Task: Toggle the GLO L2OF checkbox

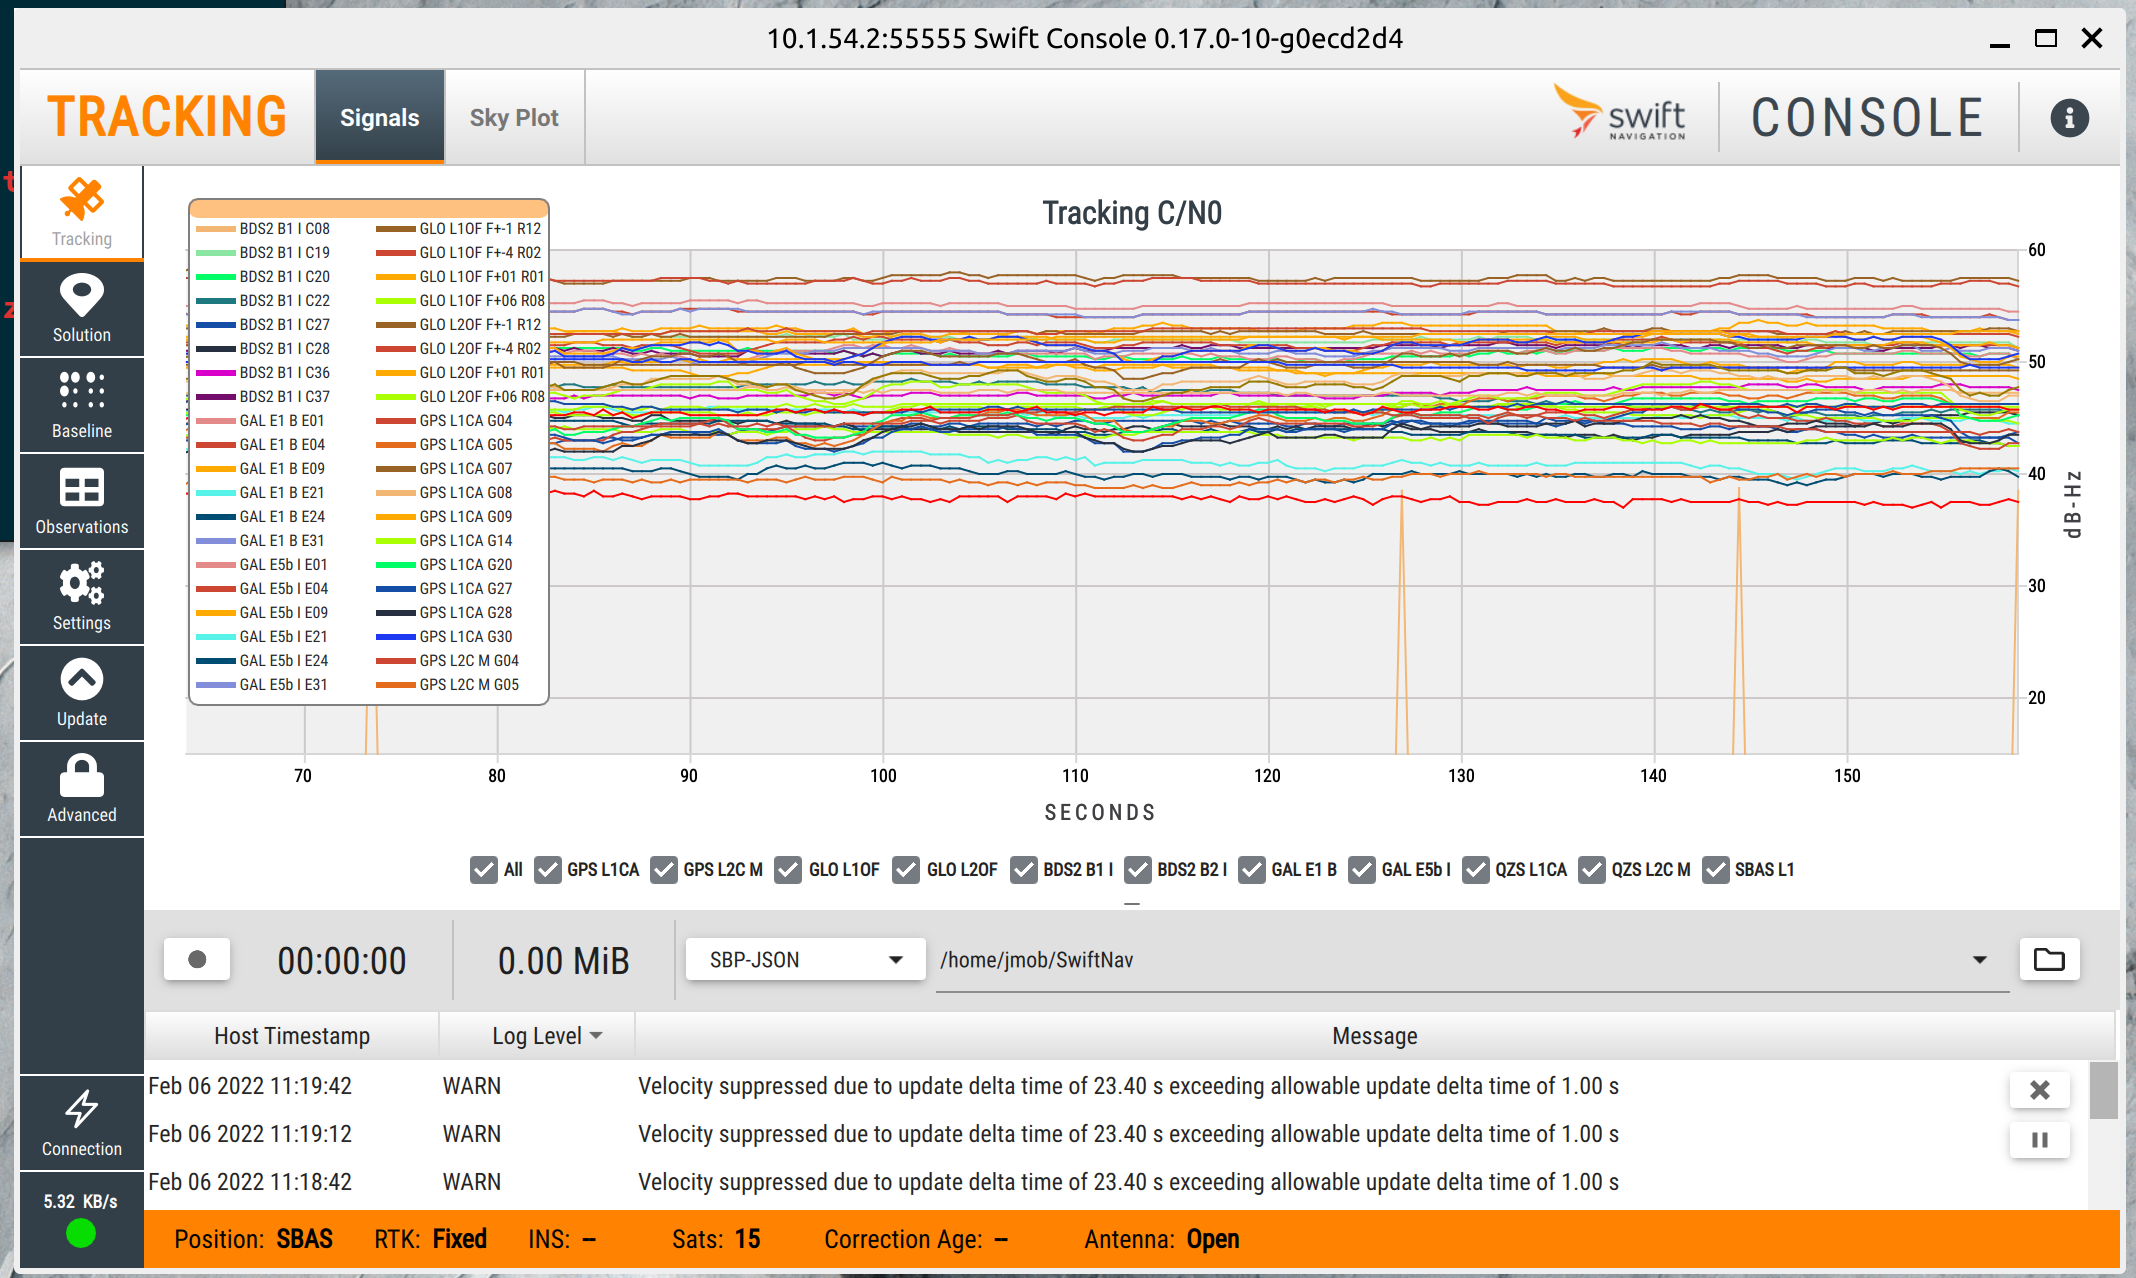Action: click(x=907, y=870)
